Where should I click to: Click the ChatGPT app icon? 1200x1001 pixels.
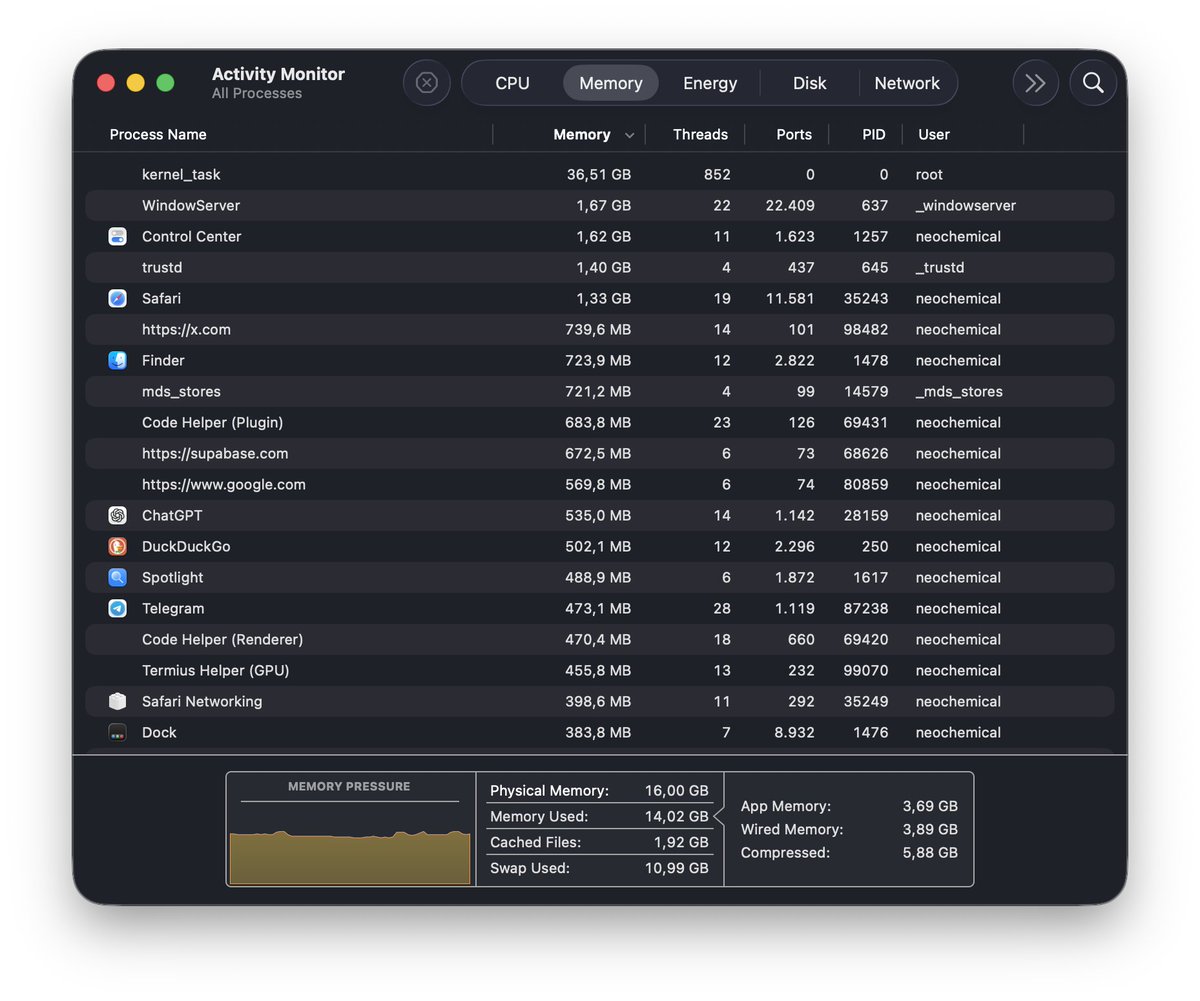pyautogui.click(x=117, y=516)
